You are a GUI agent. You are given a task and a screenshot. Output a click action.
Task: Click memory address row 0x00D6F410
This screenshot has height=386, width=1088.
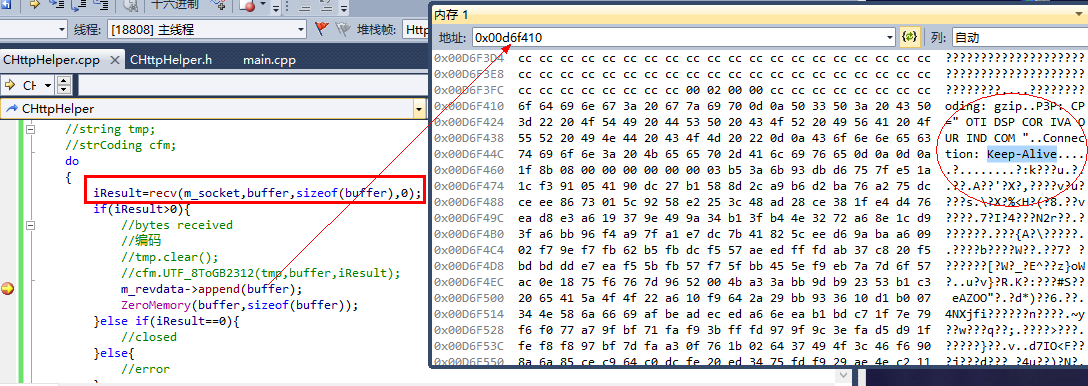pyautogui.click(x=469, y=106)
